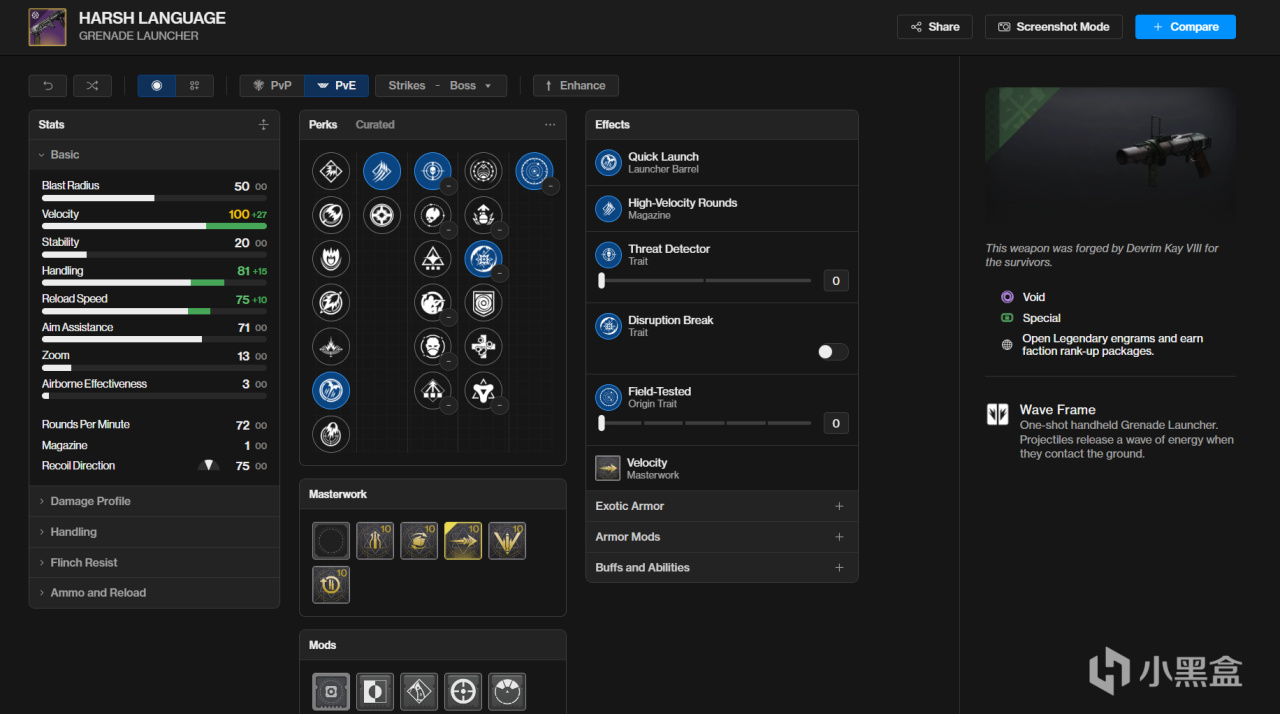Select the flame-shield Countermass barrel perk
This screenshot has width=1280, height=714.
tap(331, 259)
